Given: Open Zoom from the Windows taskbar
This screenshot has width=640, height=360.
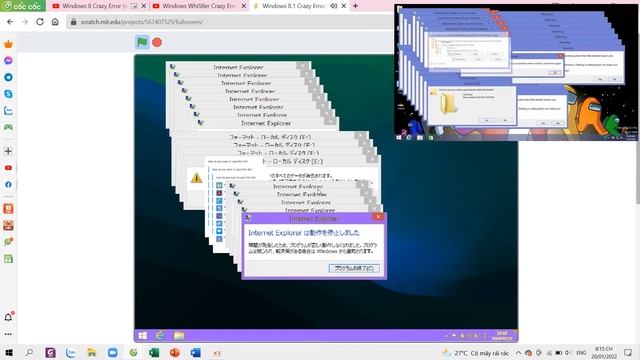Looking at the screenshot, I should coord(113,353).
